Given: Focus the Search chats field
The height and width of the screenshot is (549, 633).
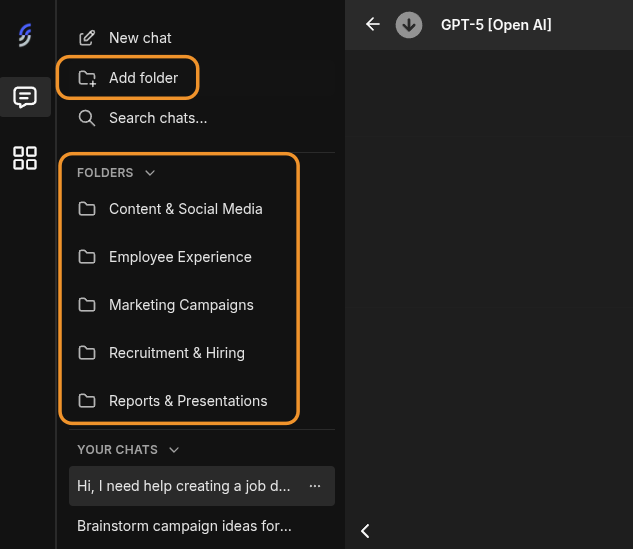Looking at the screenshot, I should pyautogui.click(x=158, y=118).
